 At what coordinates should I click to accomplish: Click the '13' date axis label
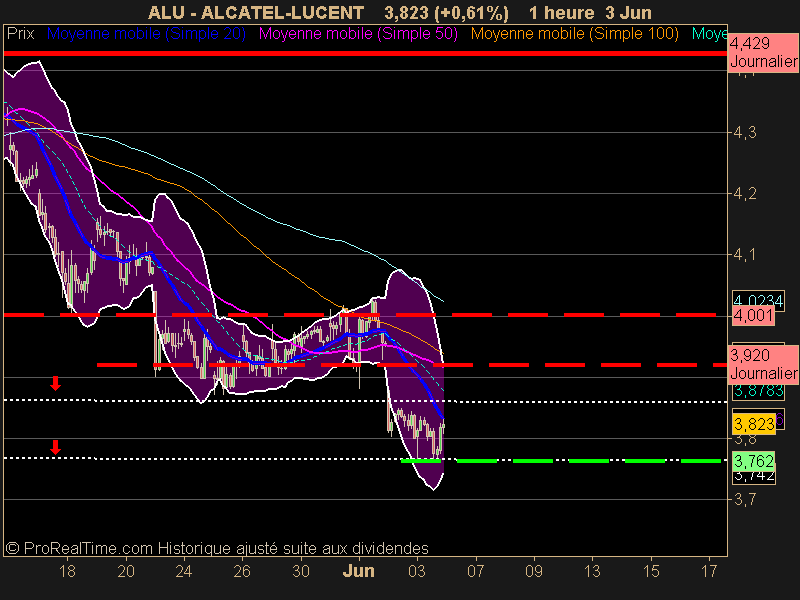592,570
